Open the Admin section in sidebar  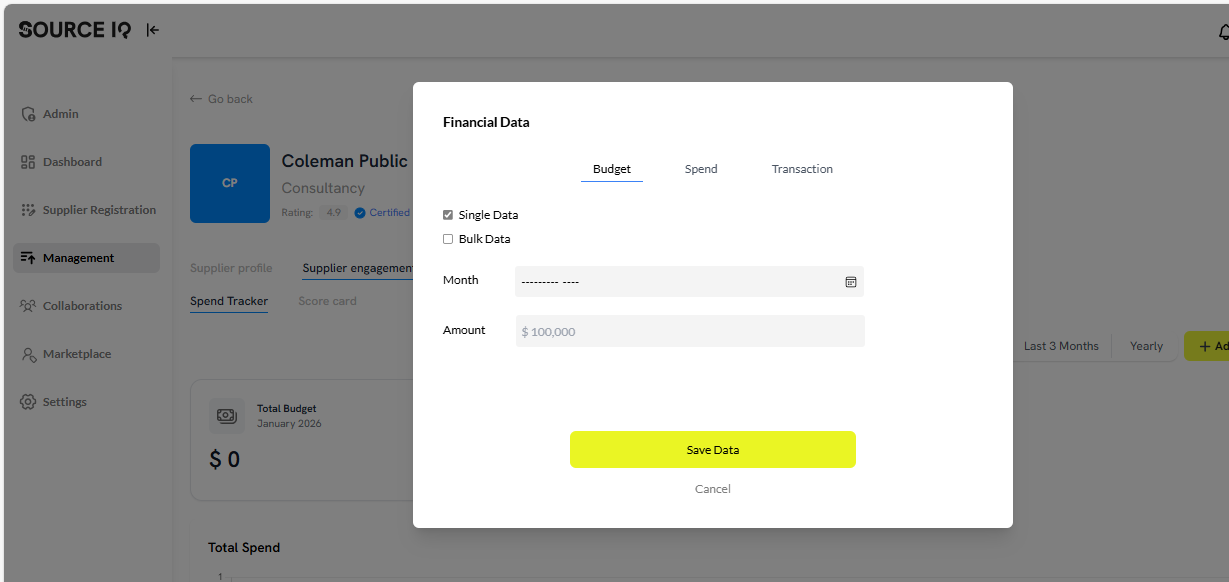coord(60,113)
